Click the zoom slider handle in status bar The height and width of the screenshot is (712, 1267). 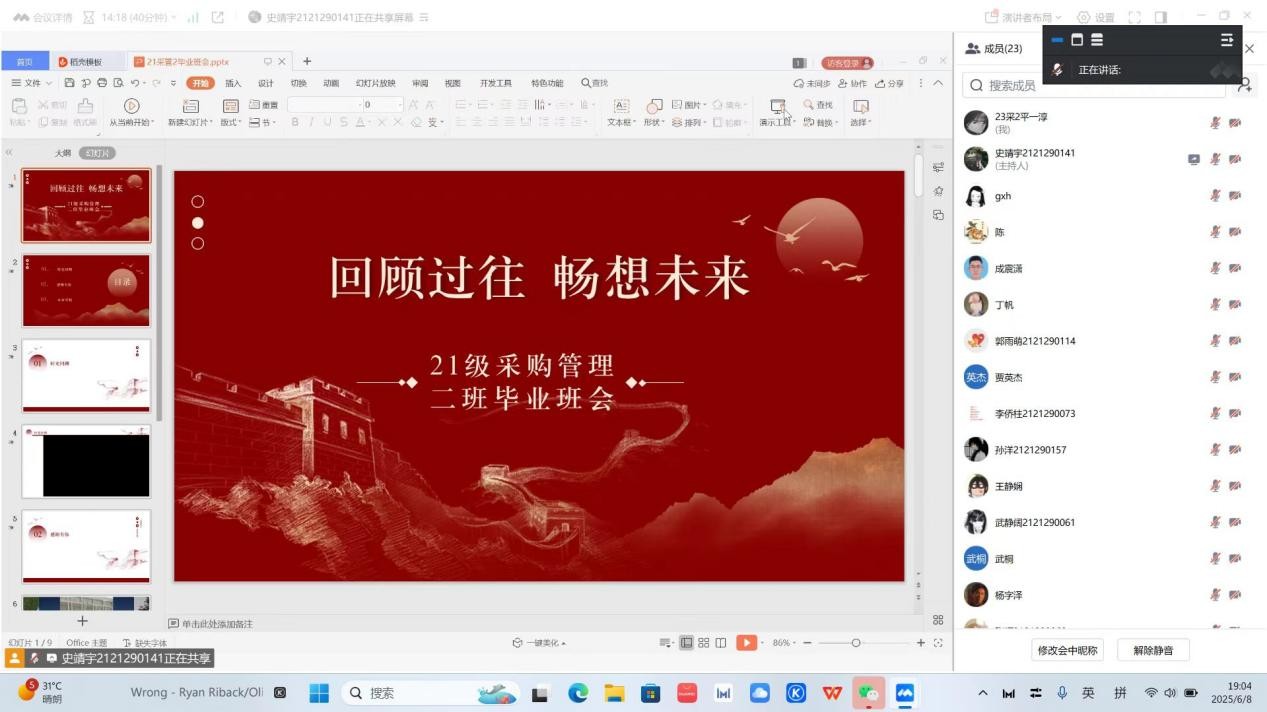(x=856, y=643)
